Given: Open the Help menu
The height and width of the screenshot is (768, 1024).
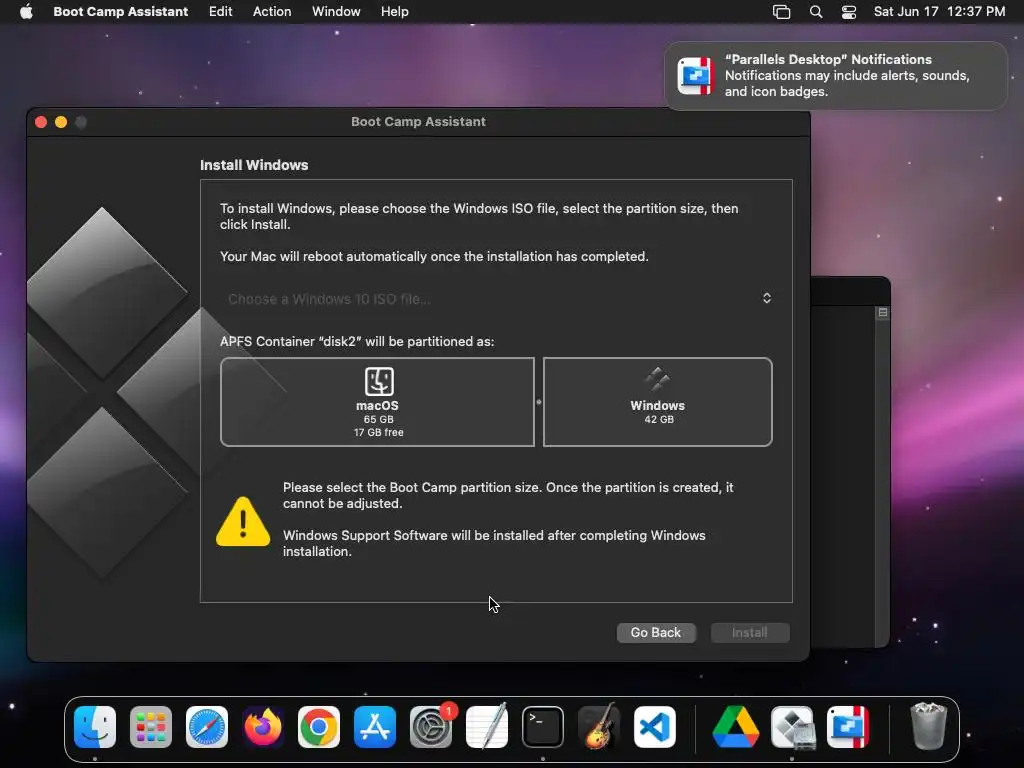Looking at the screenshot, I should pos(394,12).
